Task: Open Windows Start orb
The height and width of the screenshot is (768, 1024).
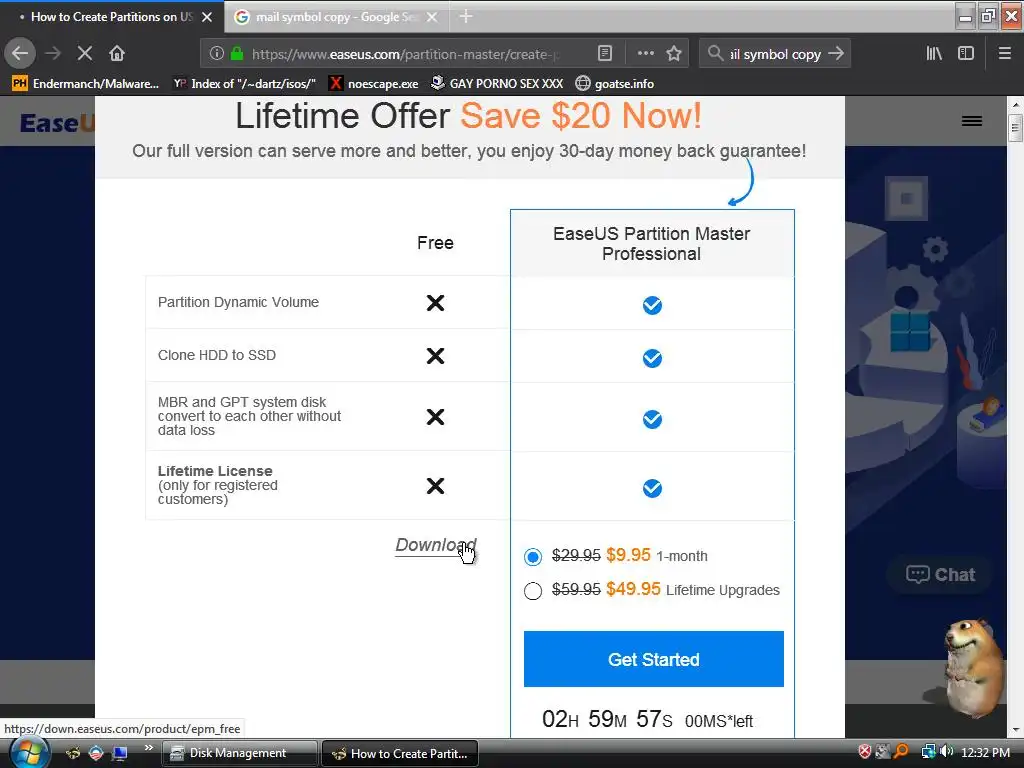Action: (x=28, y=753)
